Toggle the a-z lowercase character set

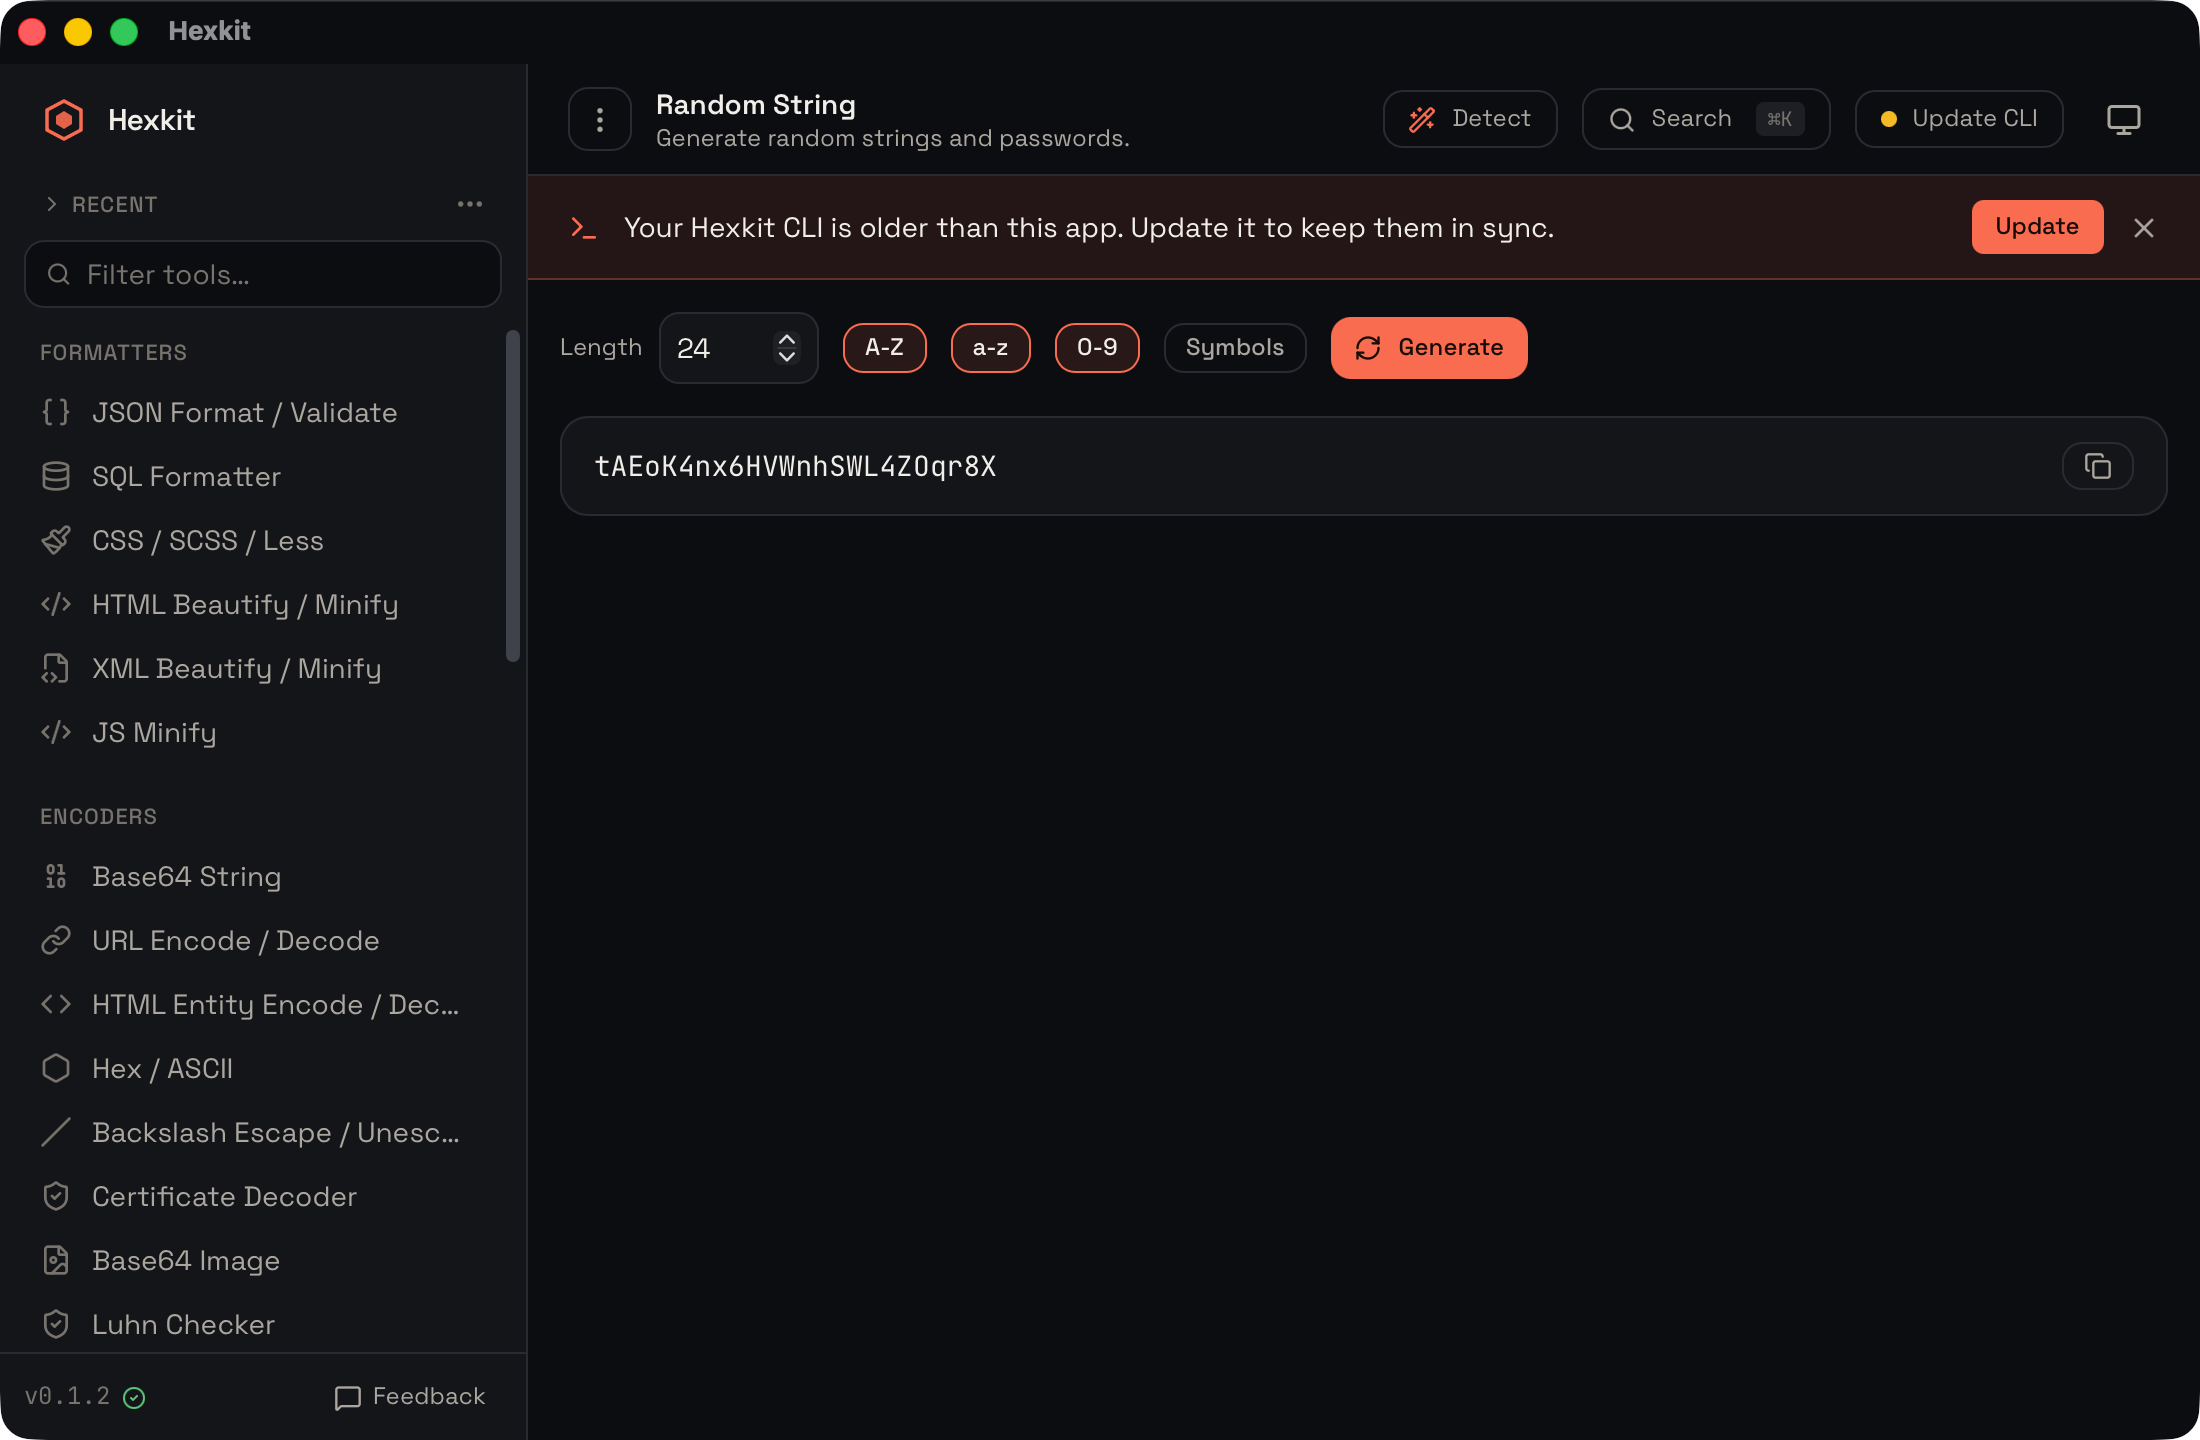pos(990,348)
